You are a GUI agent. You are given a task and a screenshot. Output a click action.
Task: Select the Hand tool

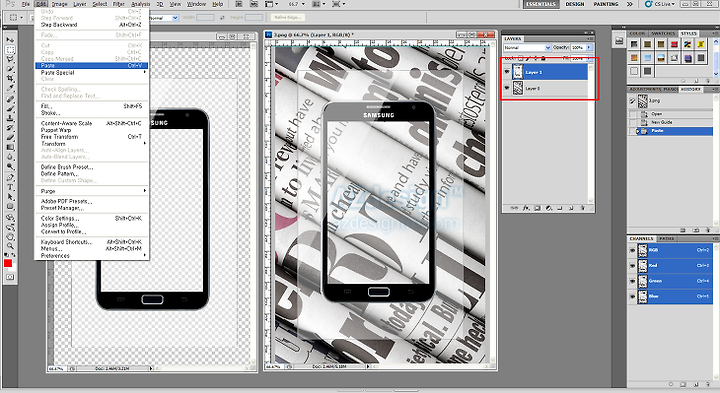coord(10,237)
